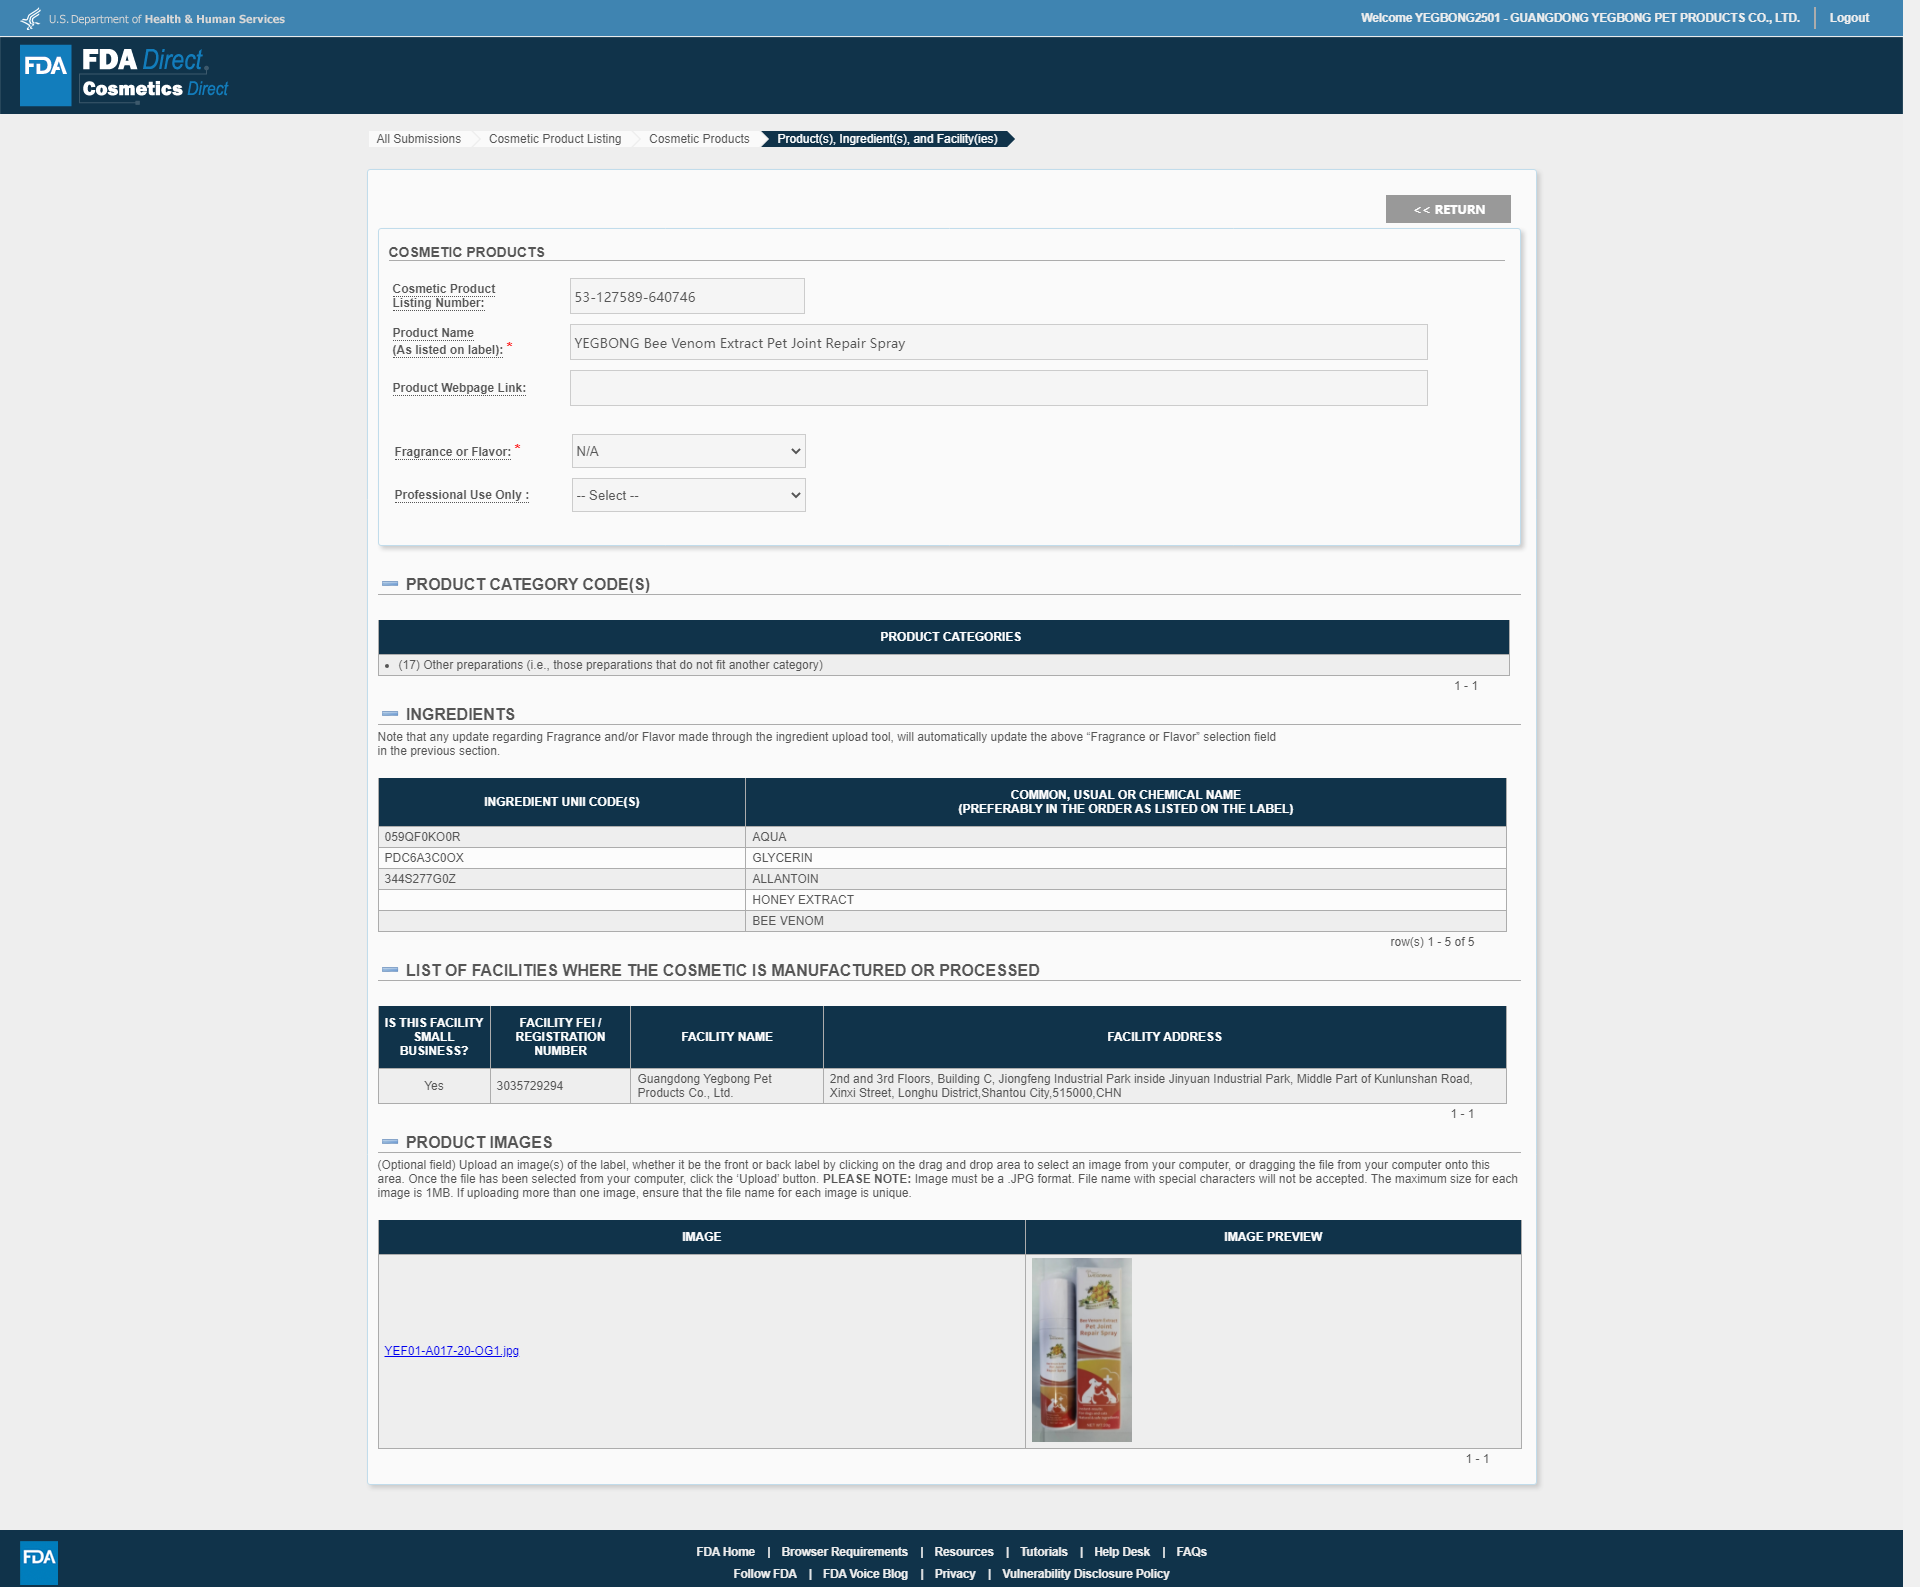This screenshot has width=1920, height=1587.
Task: Click UNII code PDC6A3C0OX
Action: (x=424, y=858)
